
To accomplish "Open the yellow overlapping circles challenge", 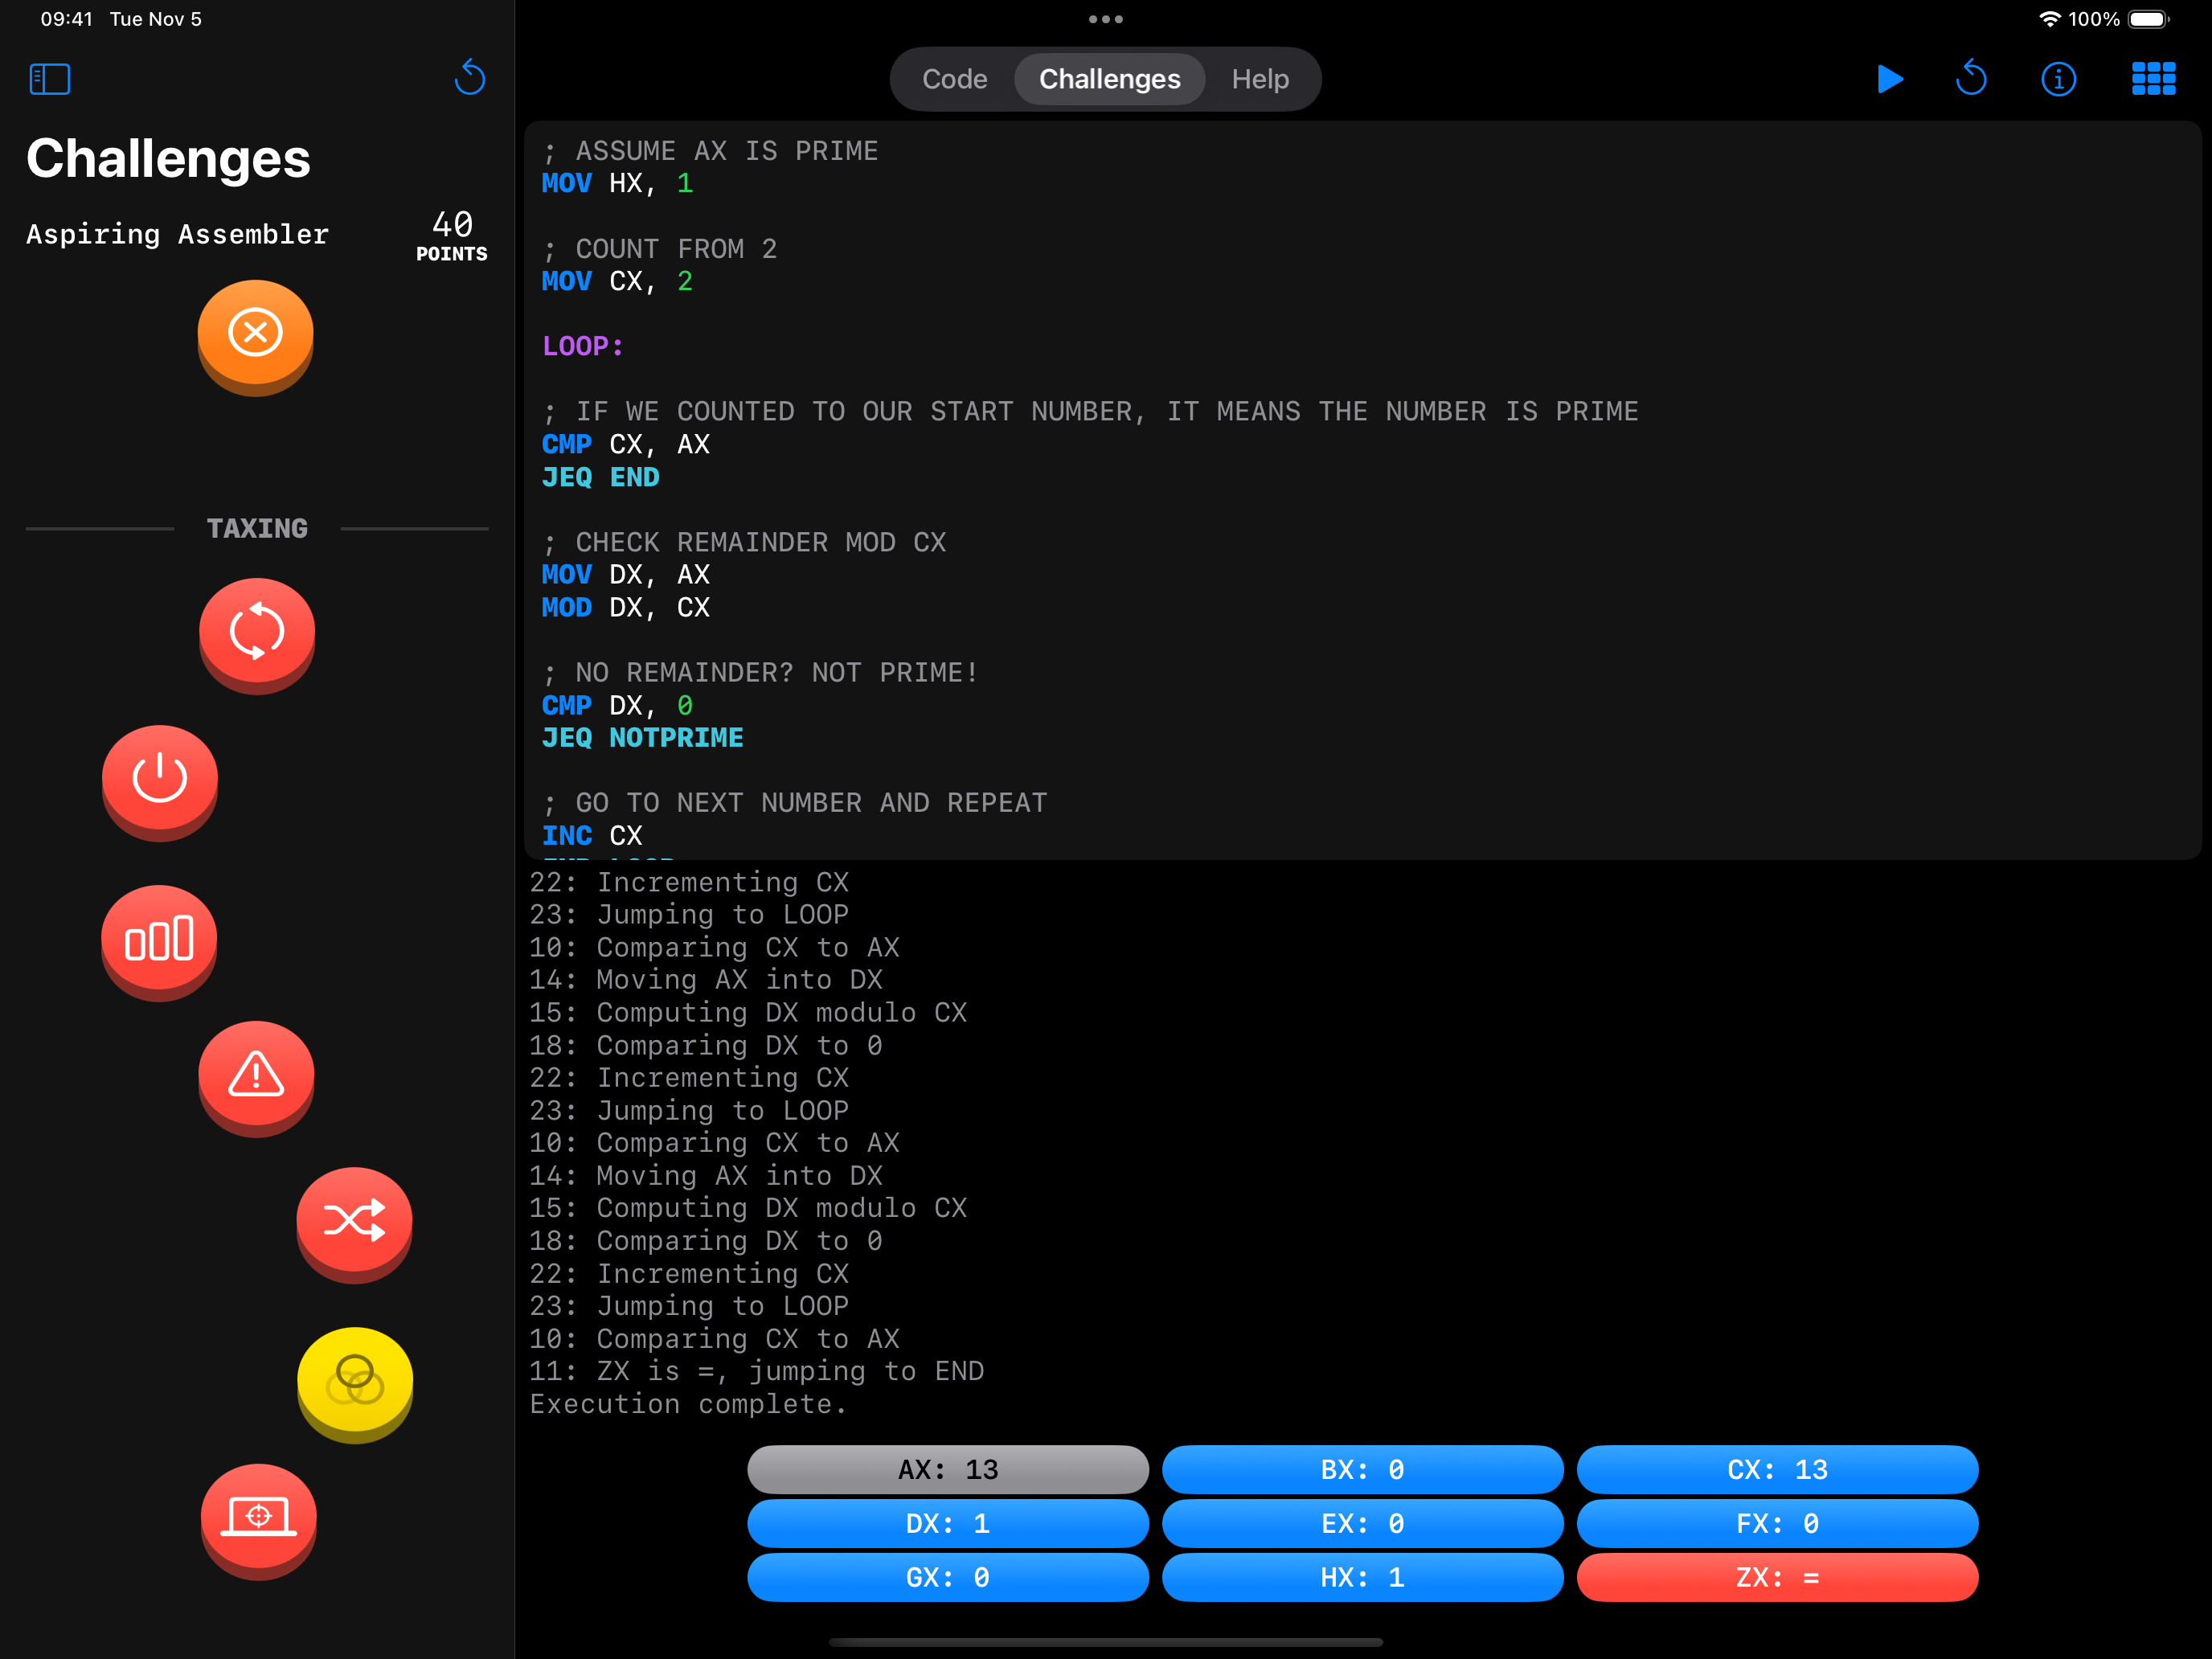I will (355, 1384).
